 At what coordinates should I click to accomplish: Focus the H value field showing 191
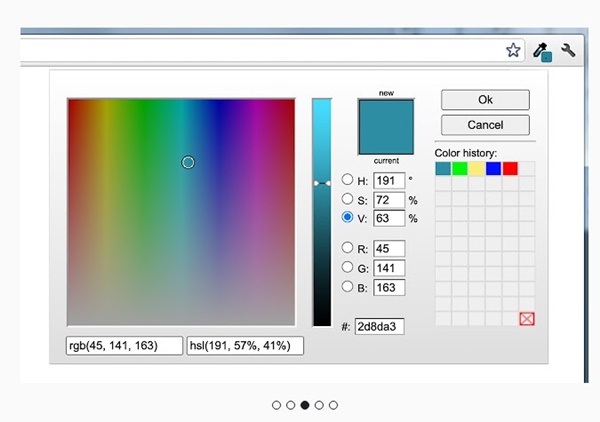point(389,181)
